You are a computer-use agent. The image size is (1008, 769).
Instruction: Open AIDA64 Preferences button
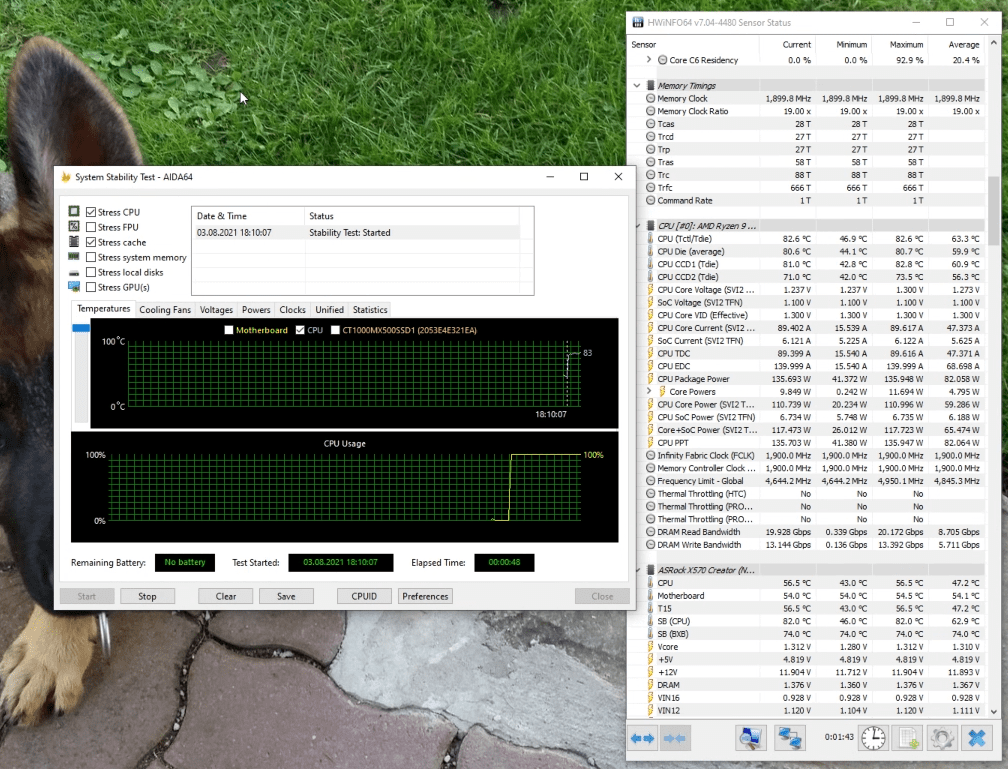click(x=425, y=596)
